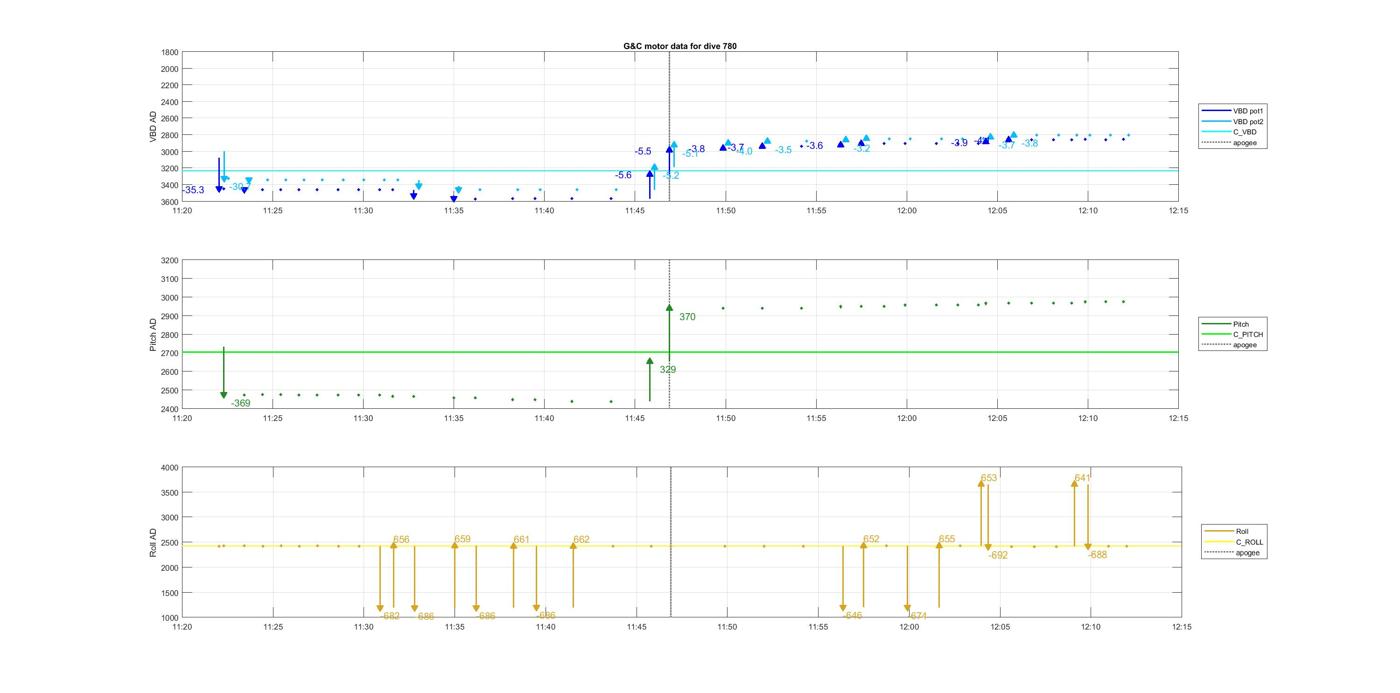Click the 'Pitch AD' y-axis label
Viewport: 1400px width, 693px height.
[153, 334]
